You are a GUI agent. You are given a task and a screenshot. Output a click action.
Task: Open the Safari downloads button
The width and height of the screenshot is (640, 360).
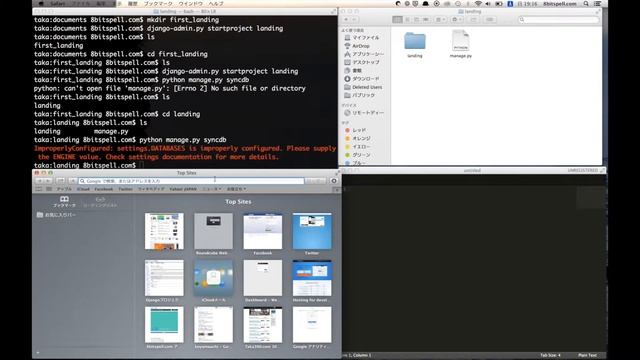coord(334,181)
